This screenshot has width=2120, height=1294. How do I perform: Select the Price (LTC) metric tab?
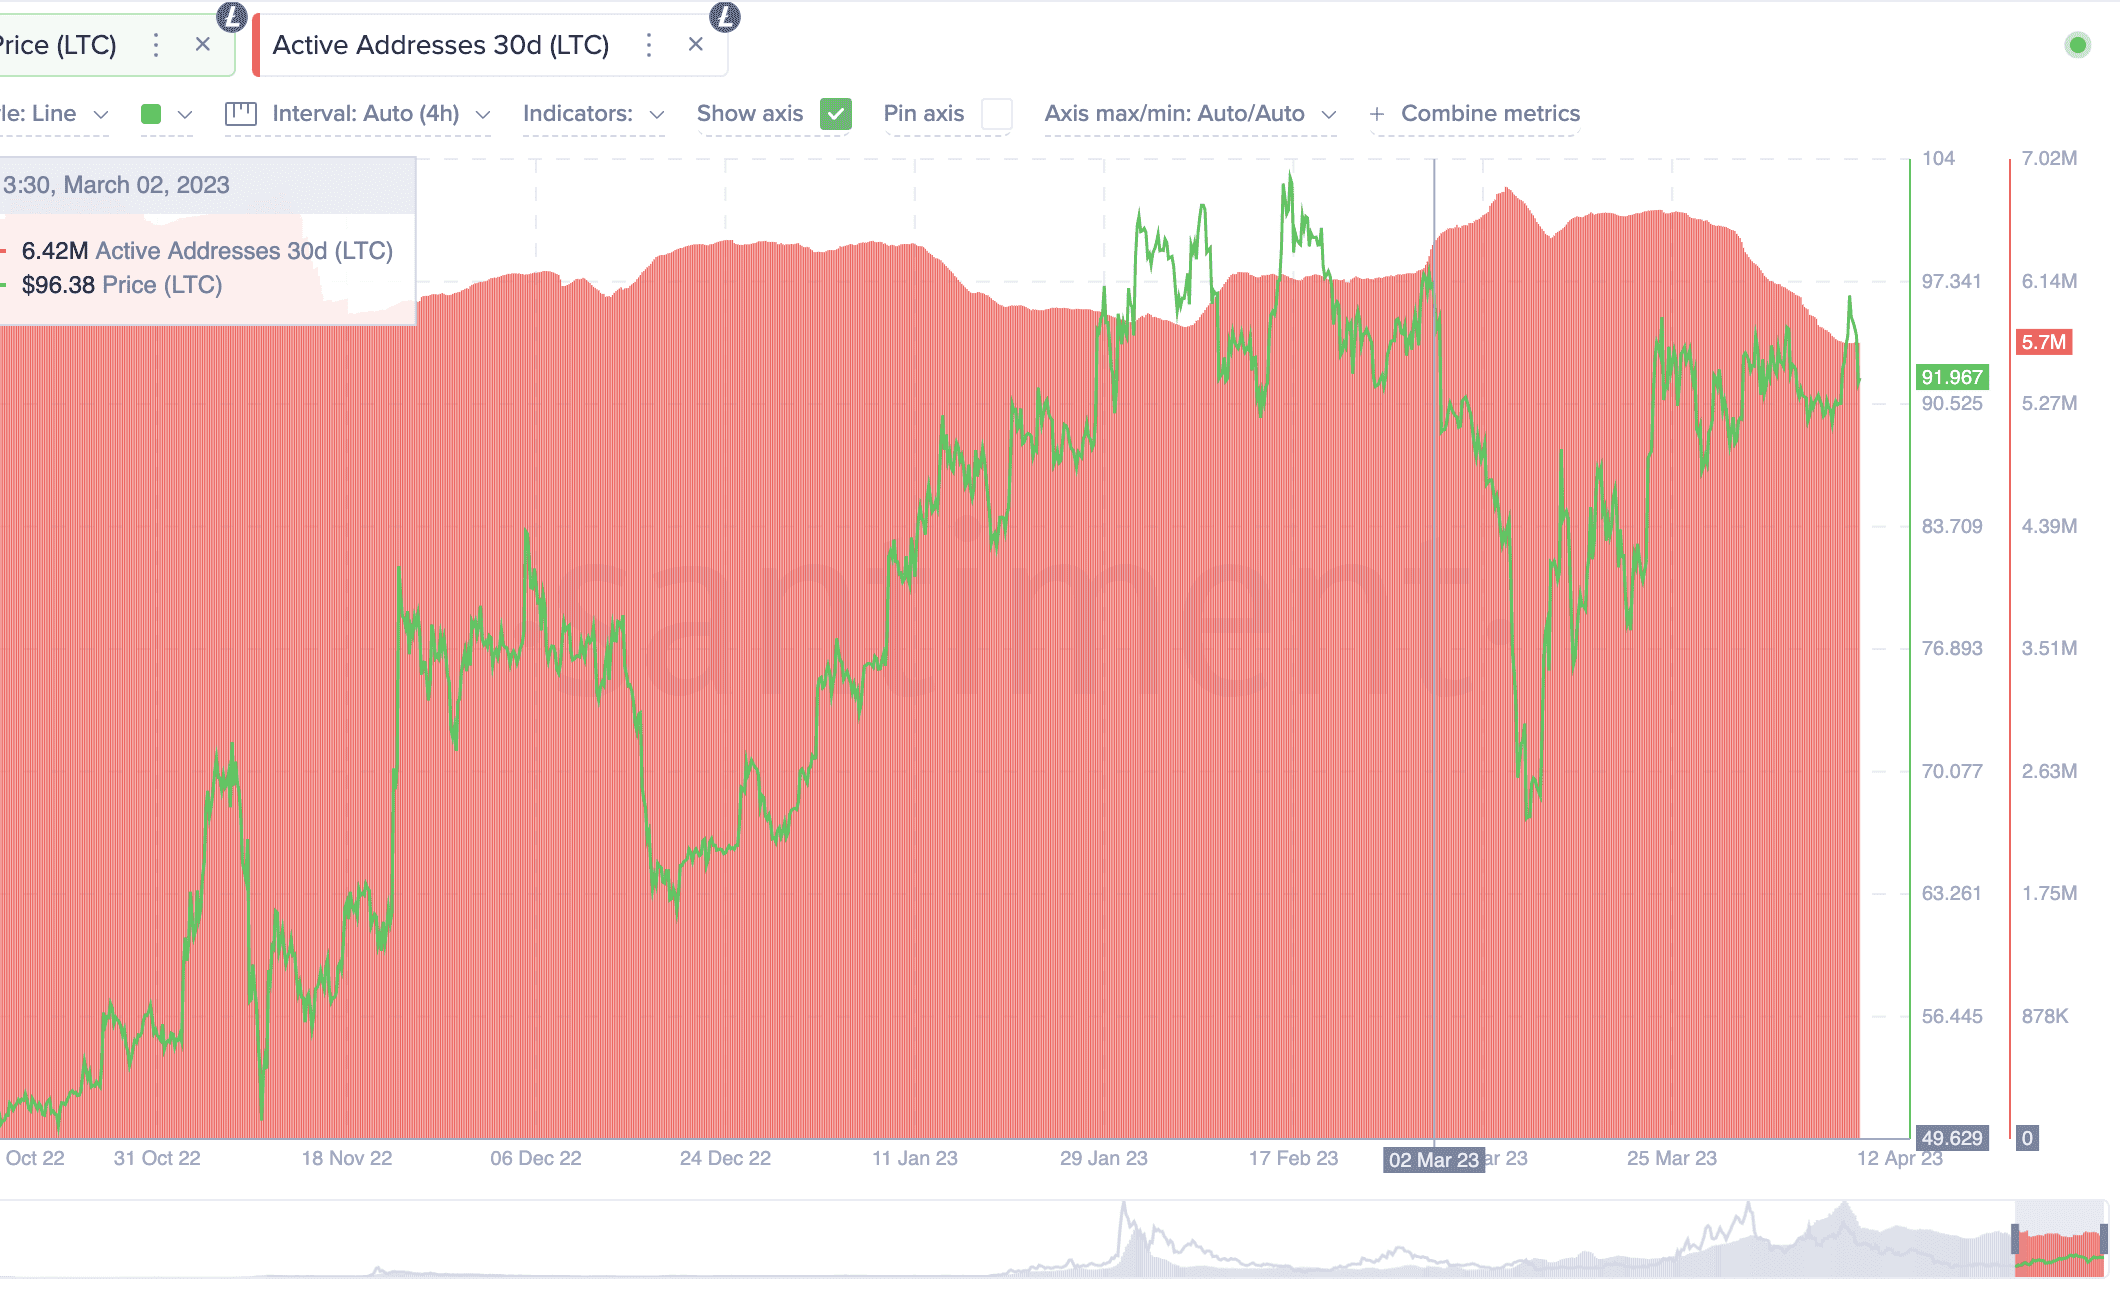point(60,45)
